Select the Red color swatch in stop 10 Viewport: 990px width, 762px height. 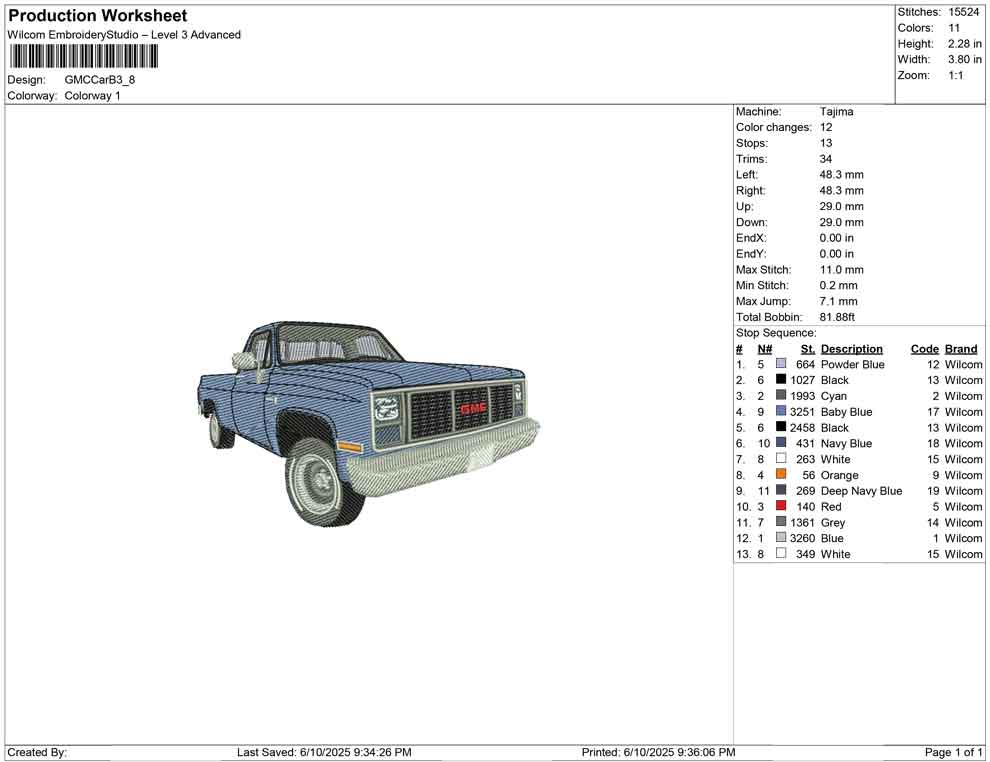(x=781, y=507)
